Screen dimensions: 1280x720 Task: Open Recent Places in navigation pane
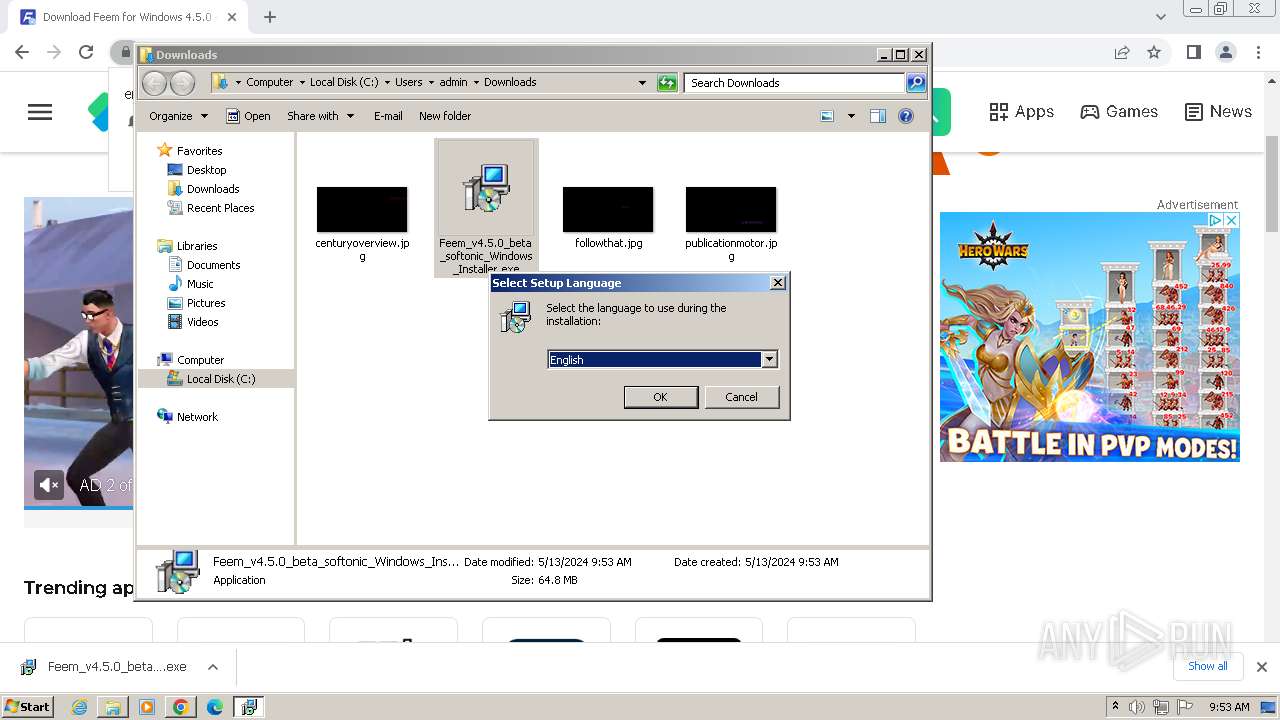tap(220, 208)
